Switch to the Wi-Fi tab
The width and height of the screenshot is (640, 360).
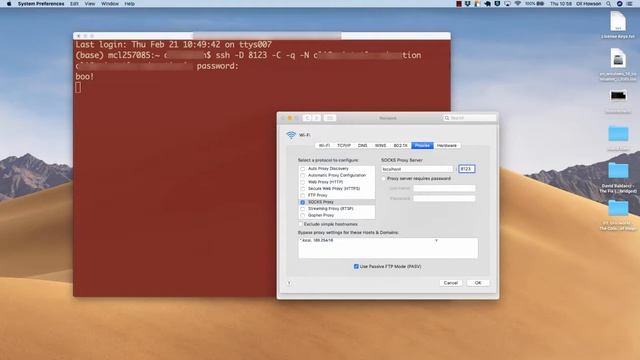324,145
